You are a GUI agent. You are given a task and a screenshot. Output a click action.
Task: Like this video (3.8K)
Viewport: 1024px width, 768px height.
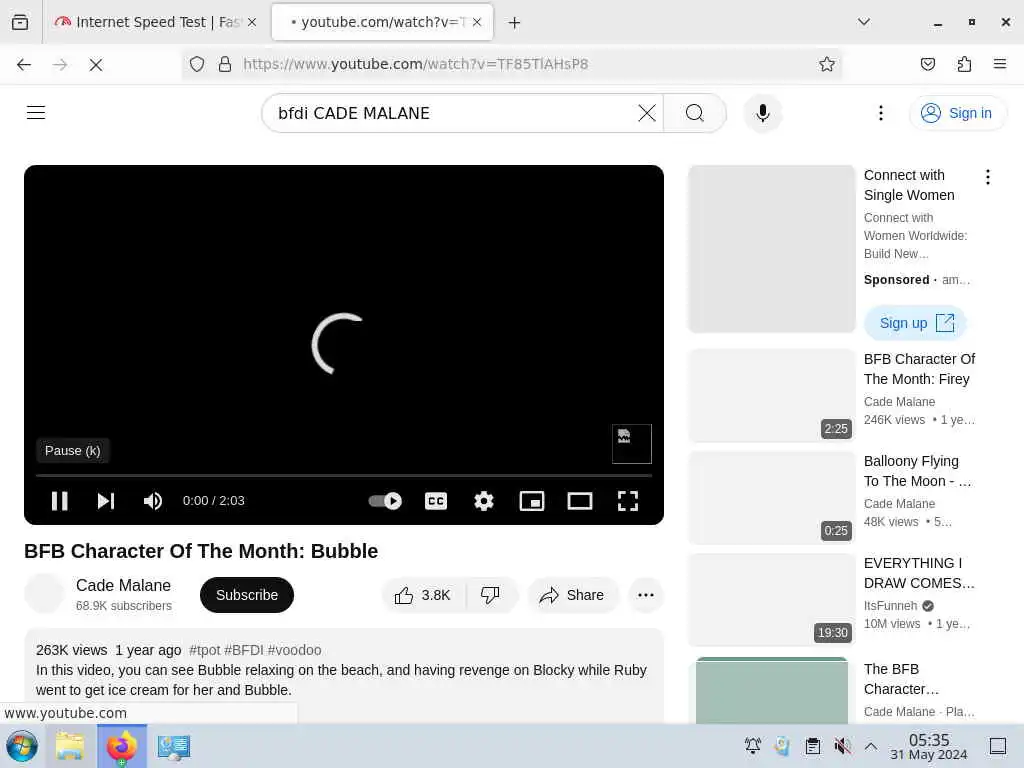(423, 595)
